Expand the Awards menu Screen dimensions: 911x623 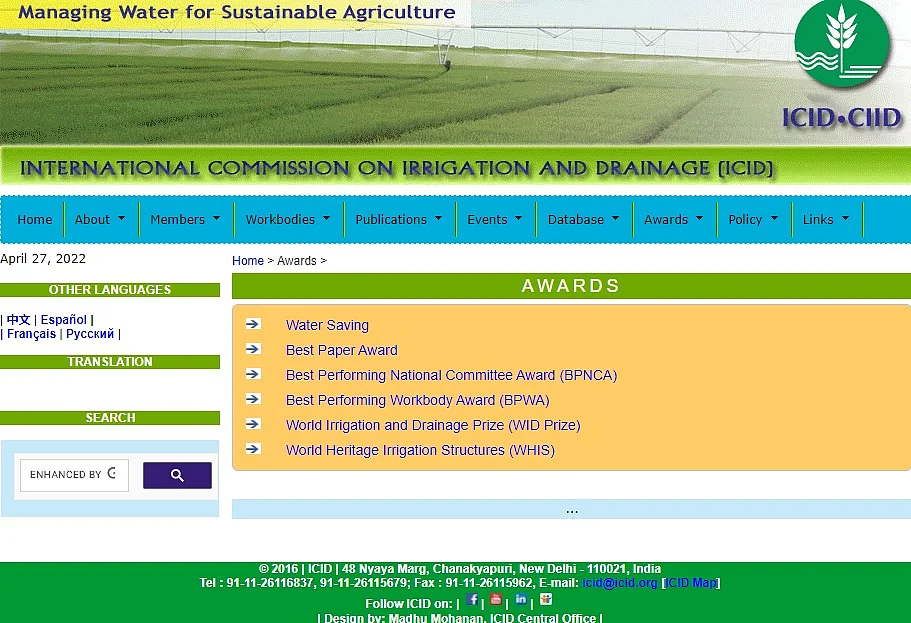click(x=673, y=220)
